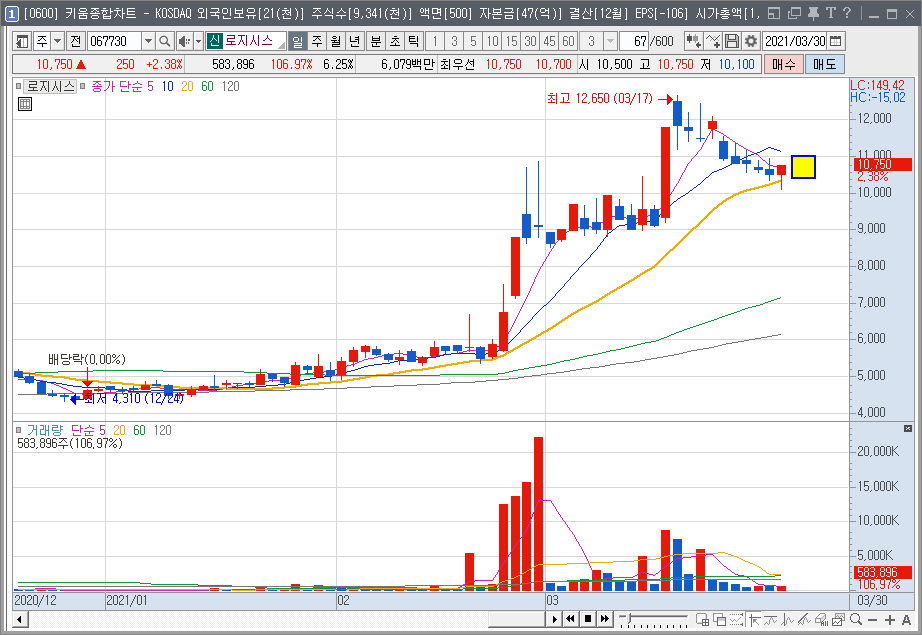Click the candle count field showing 67

click(x=634, y=41)
